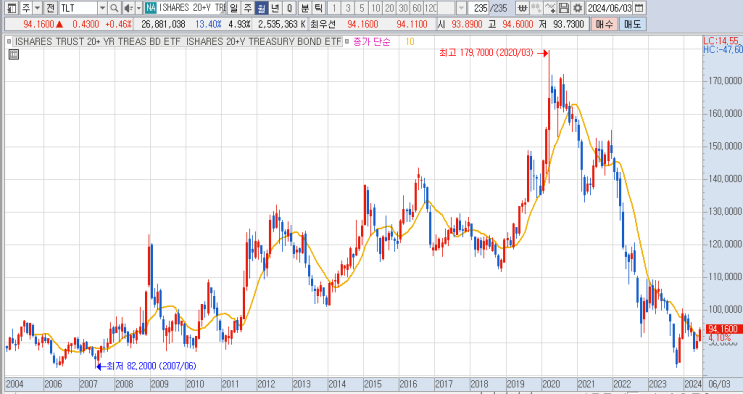This screenshot has height=394, width=743.
Task: Open symbol search with the magnifier icon
Action: pos(114,8)
